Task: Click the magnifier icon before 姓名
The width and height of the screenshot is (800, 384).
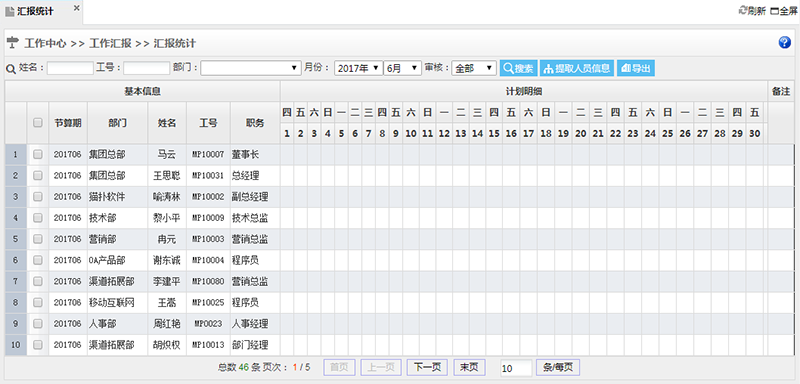Action: click(x=11, y=69)
